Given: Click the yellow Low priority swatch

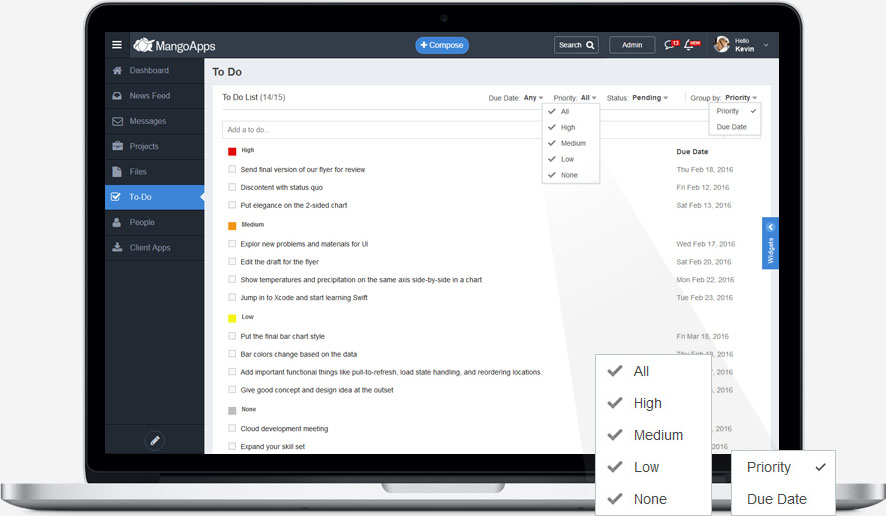Looking at the screenshot, I should (x=232, y=318).
